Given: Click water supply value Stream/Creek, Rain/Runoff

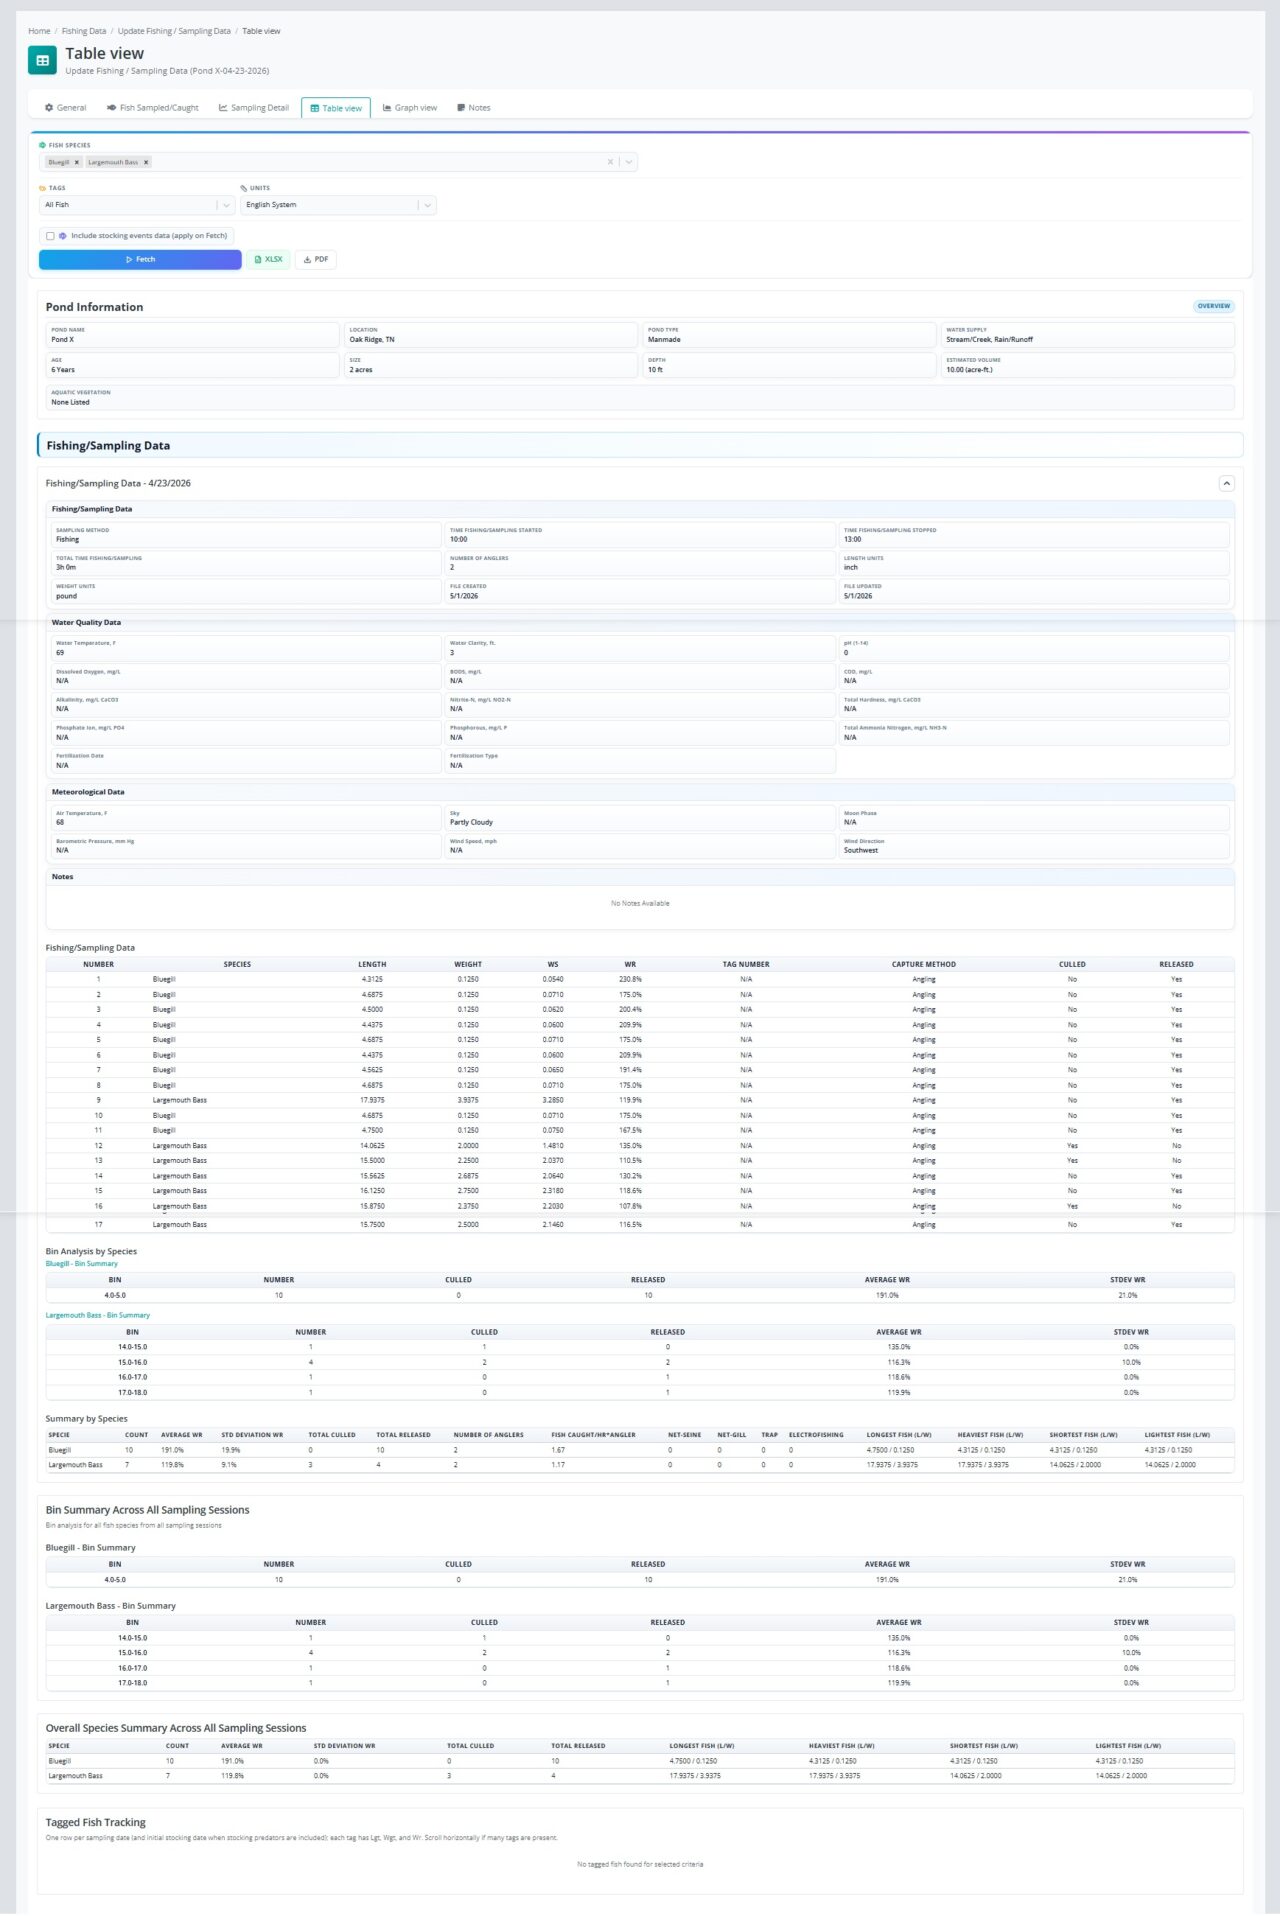Looking at the screenshot, I should (989, 340).
